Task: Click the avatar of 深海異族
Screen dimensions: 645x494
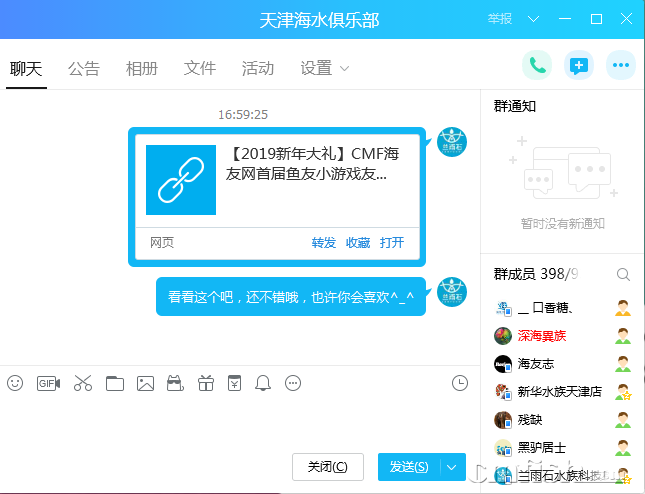Action: [x=503, y=336]
